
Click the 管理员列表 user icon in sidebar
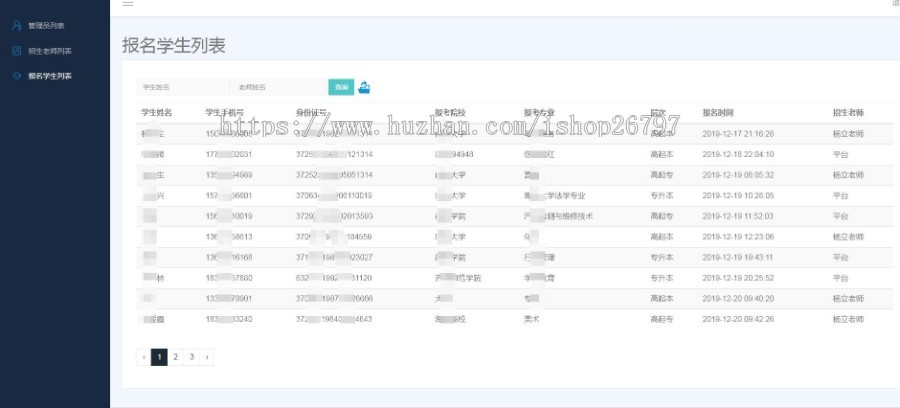tap(17, 25)
